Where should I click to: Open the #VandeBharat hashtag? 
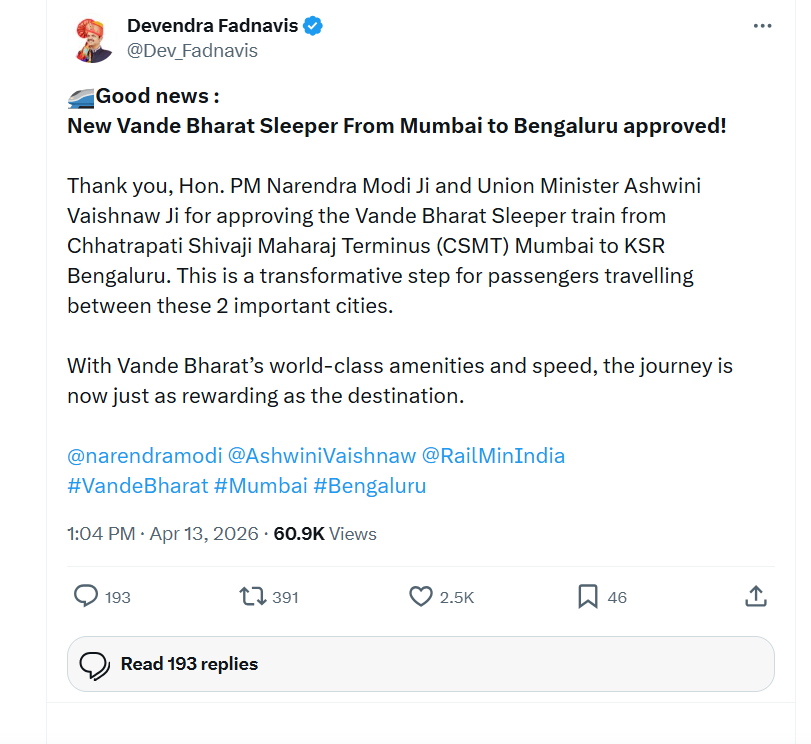tap(137, 486)
